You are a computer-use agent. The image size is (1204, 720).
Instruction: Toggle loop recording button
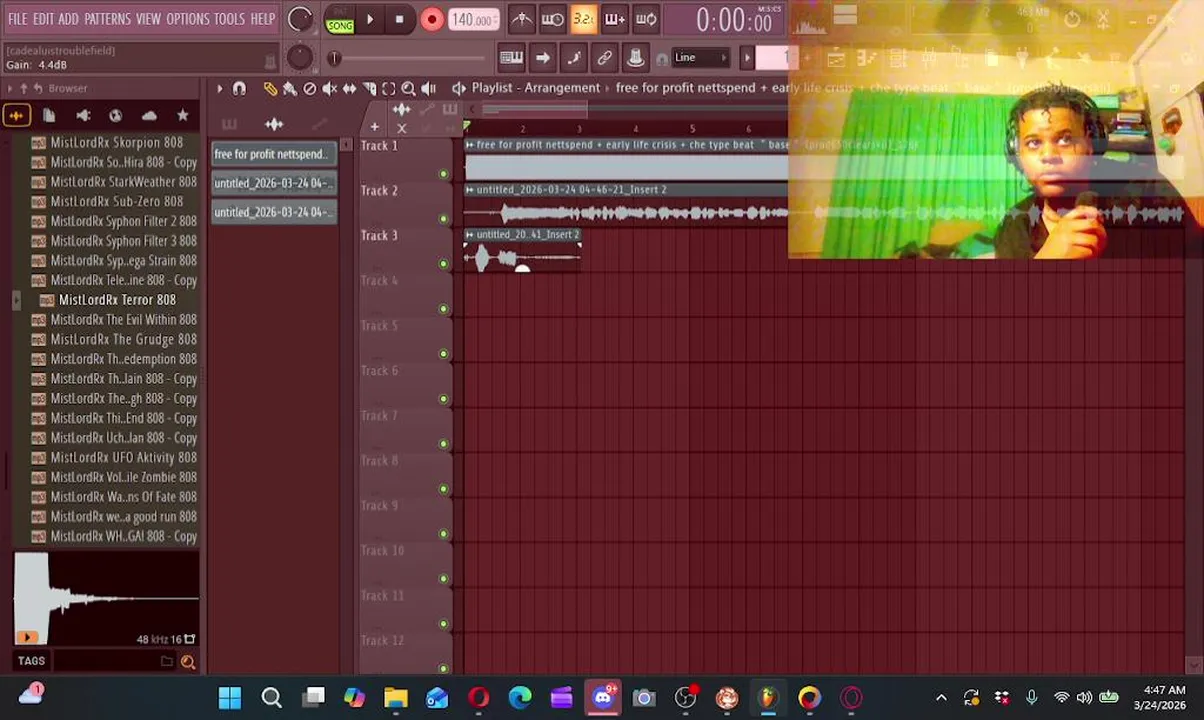point(646,19)
